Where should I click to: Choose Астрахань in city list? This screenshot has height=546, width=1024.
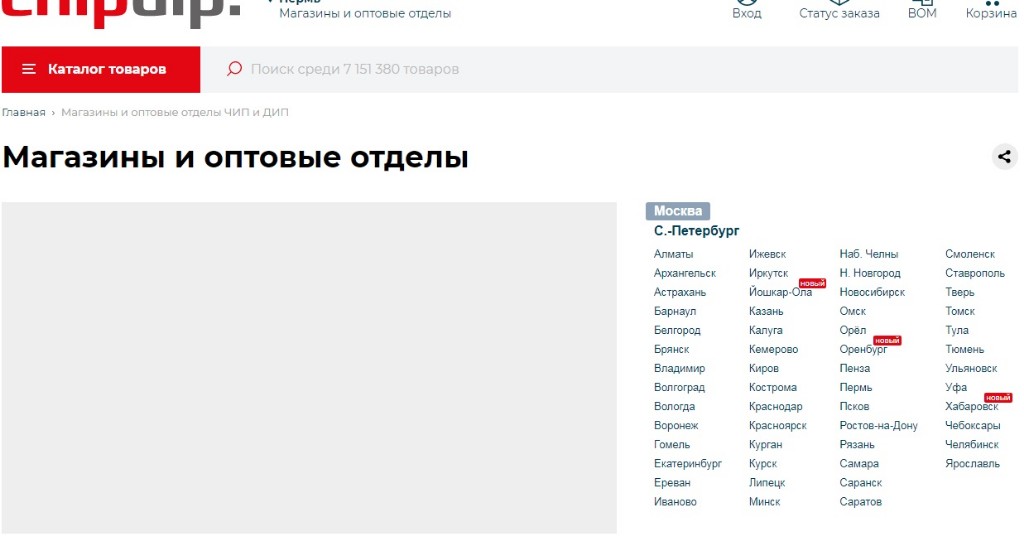[x=680, y=292]
